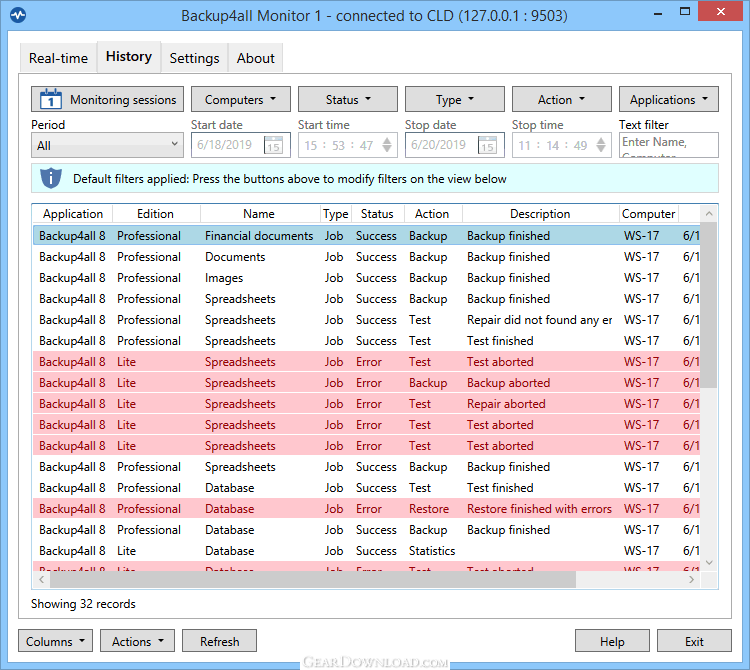Adjust the Stop time spinner arrows

click(x=601, y=145)
